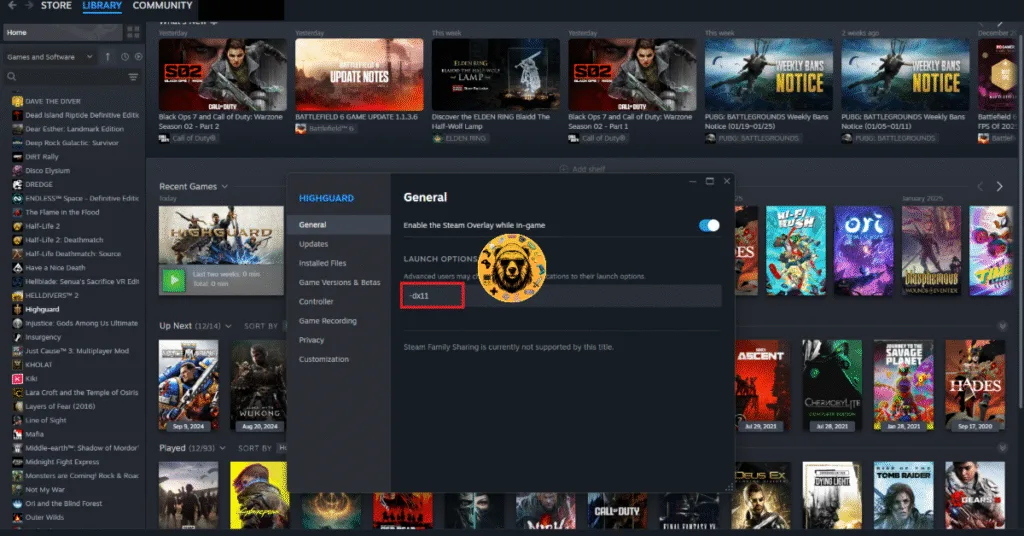This screenshot has height=536, width=1024.
Task: Click the Home button in library sidebar
Action: 63,32
